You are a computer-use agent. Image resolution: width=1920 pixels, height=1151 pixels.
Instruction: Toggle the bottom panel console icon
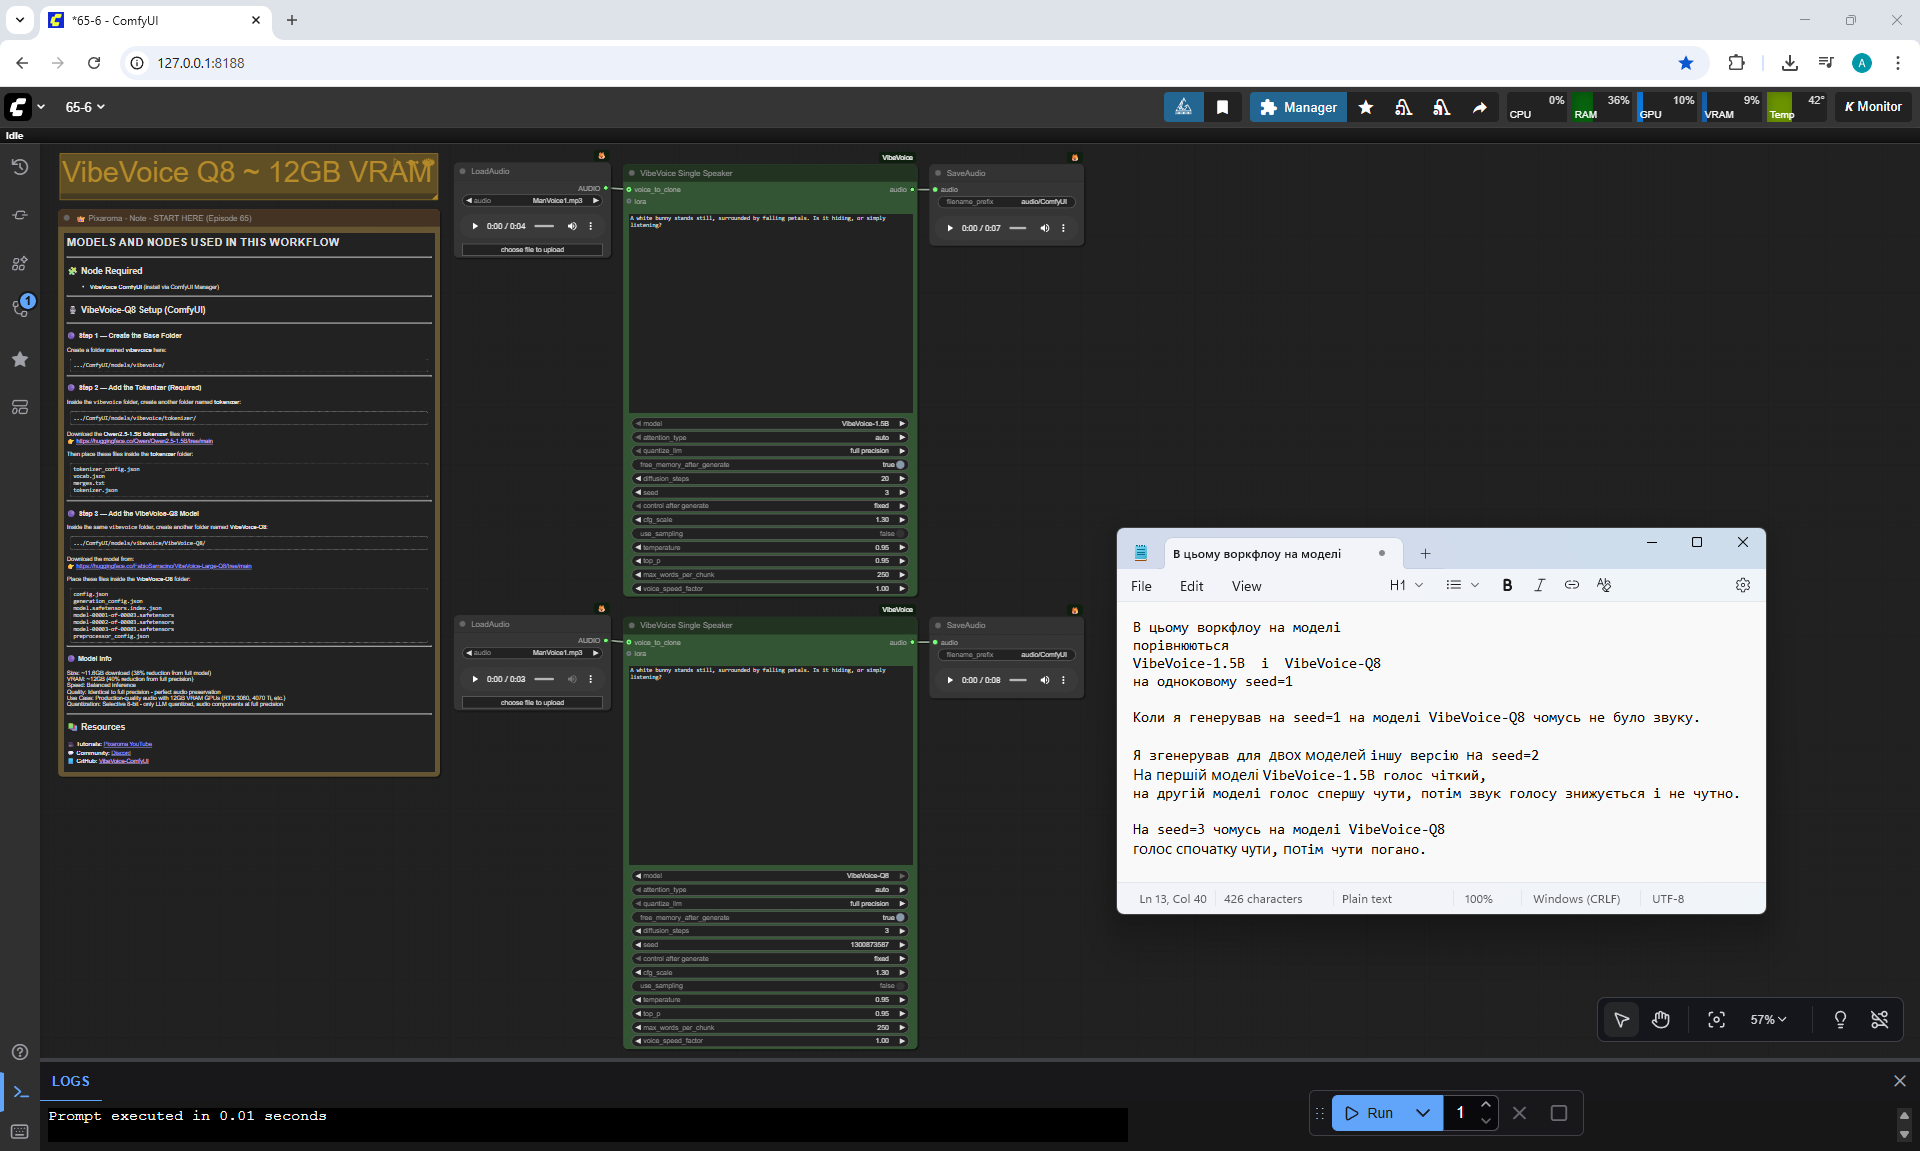20,1092
